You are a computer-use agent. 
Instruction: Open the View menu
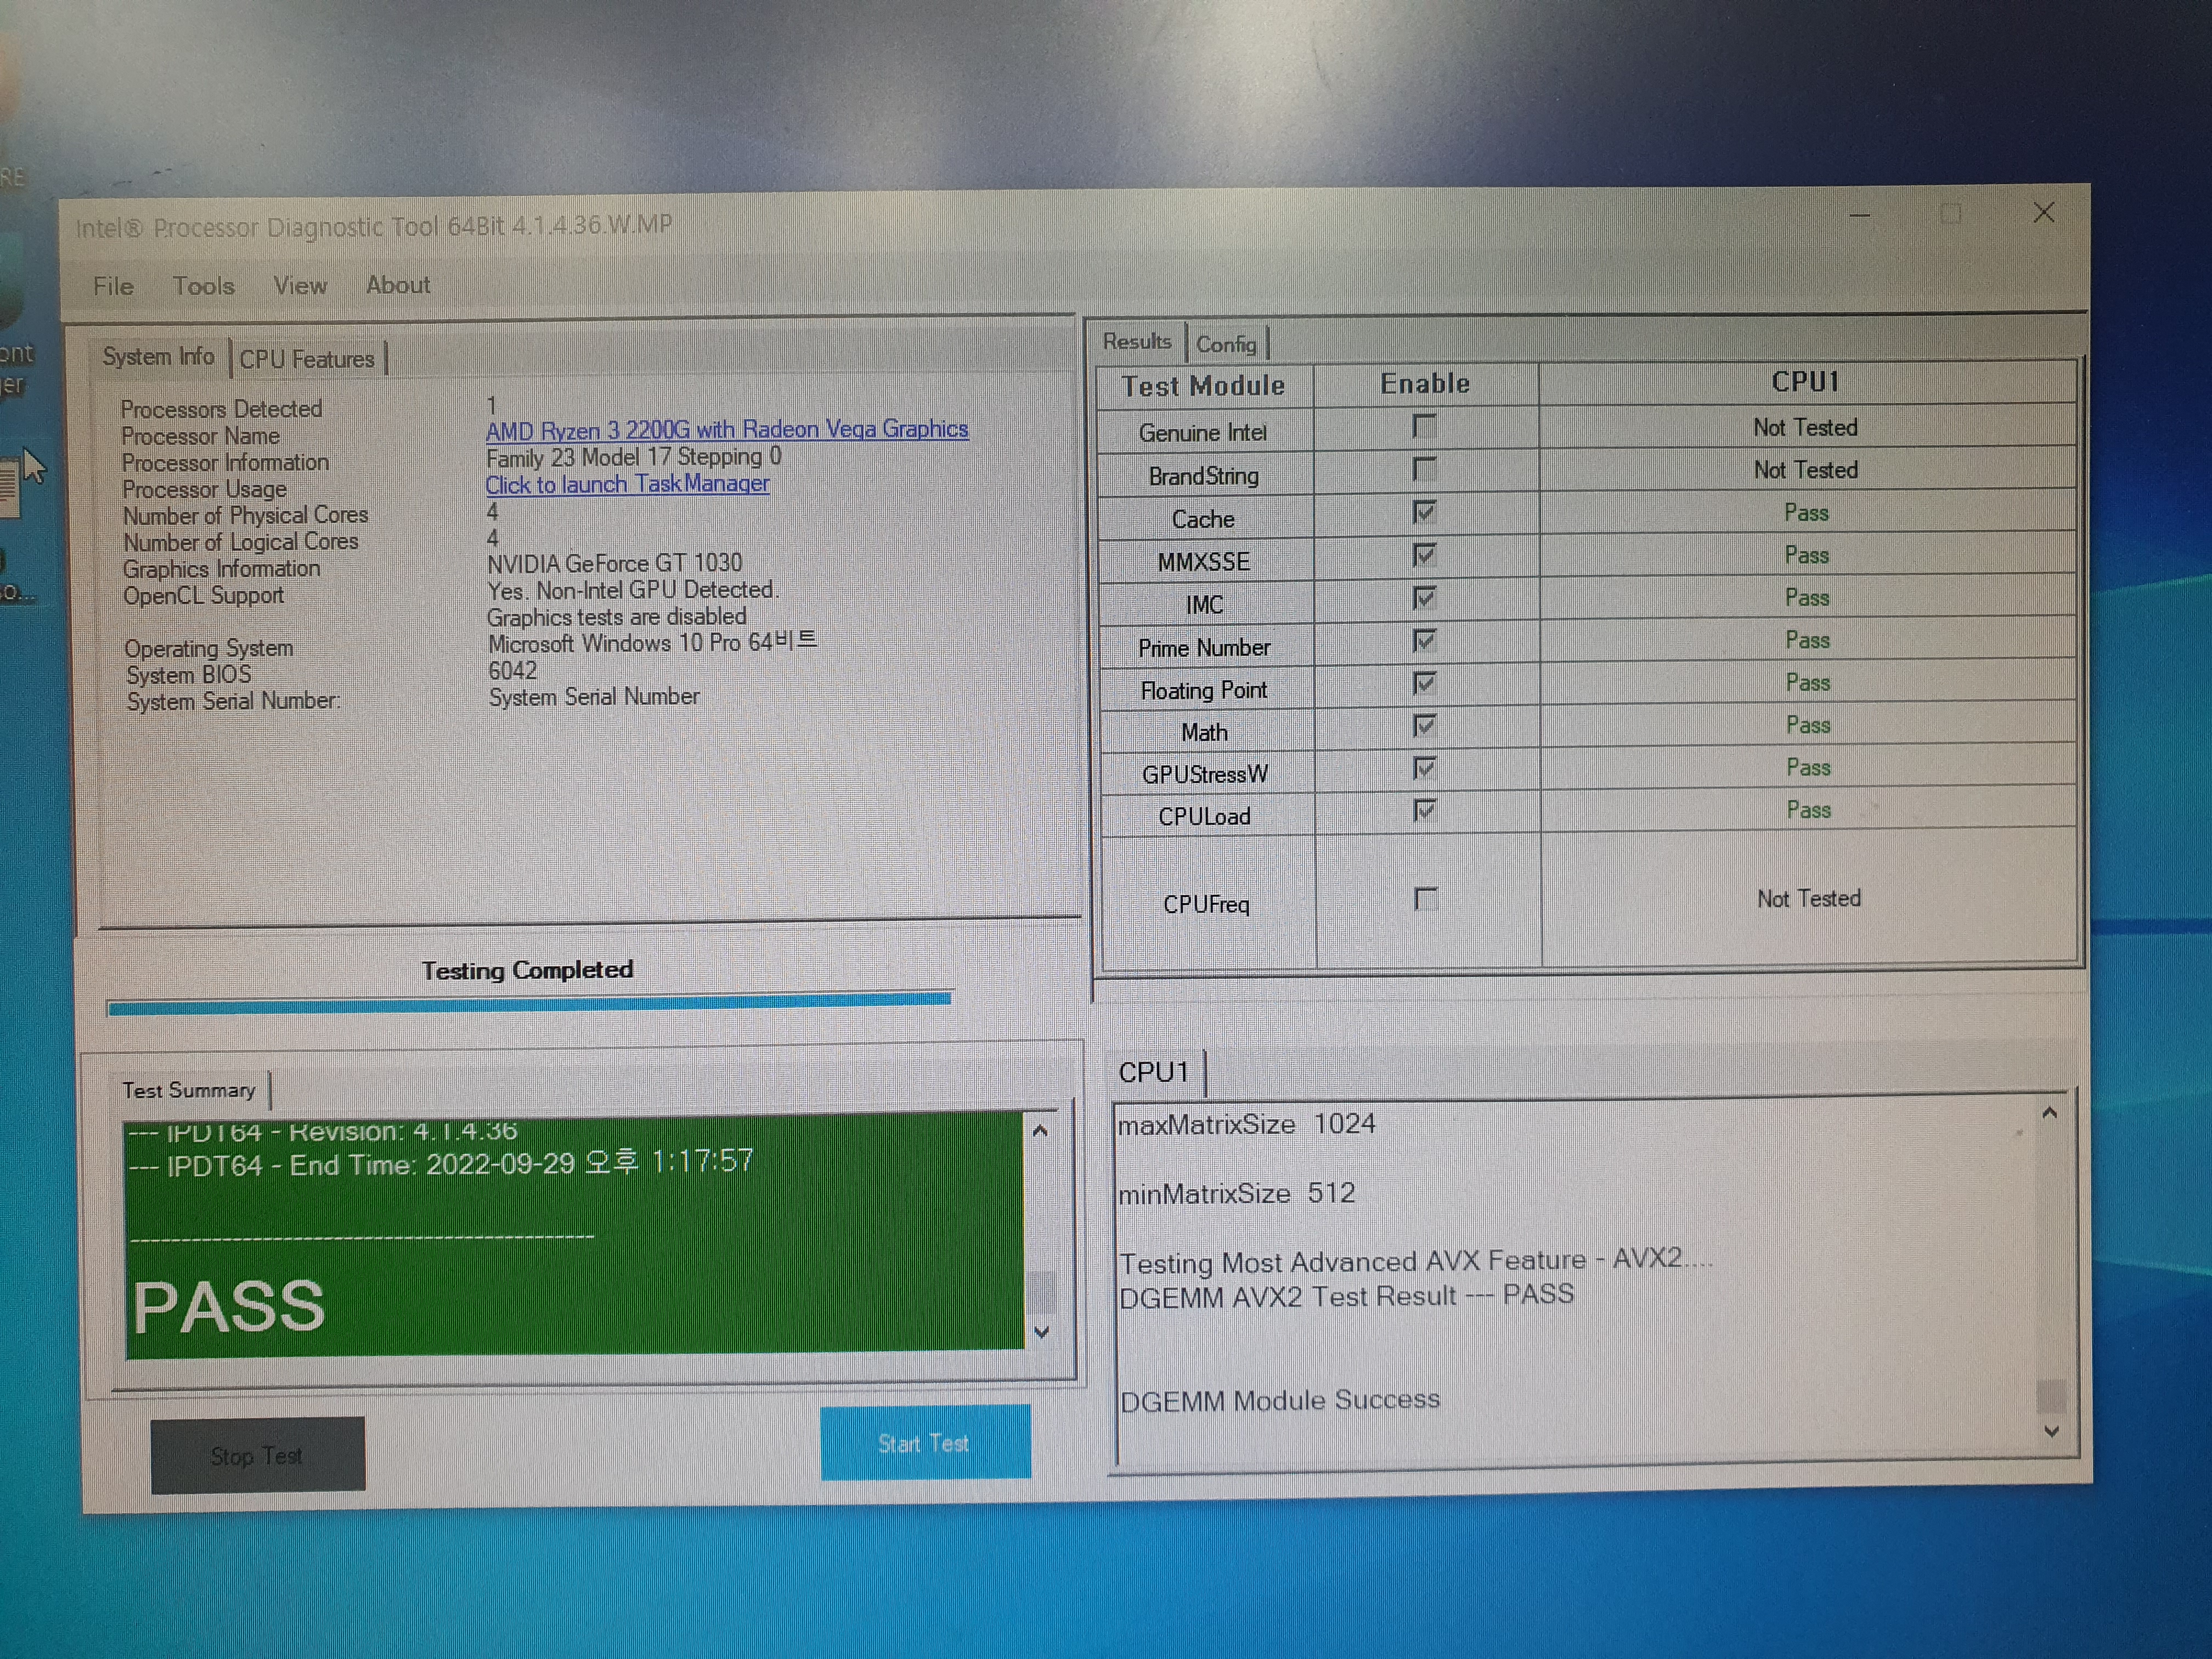300,286
